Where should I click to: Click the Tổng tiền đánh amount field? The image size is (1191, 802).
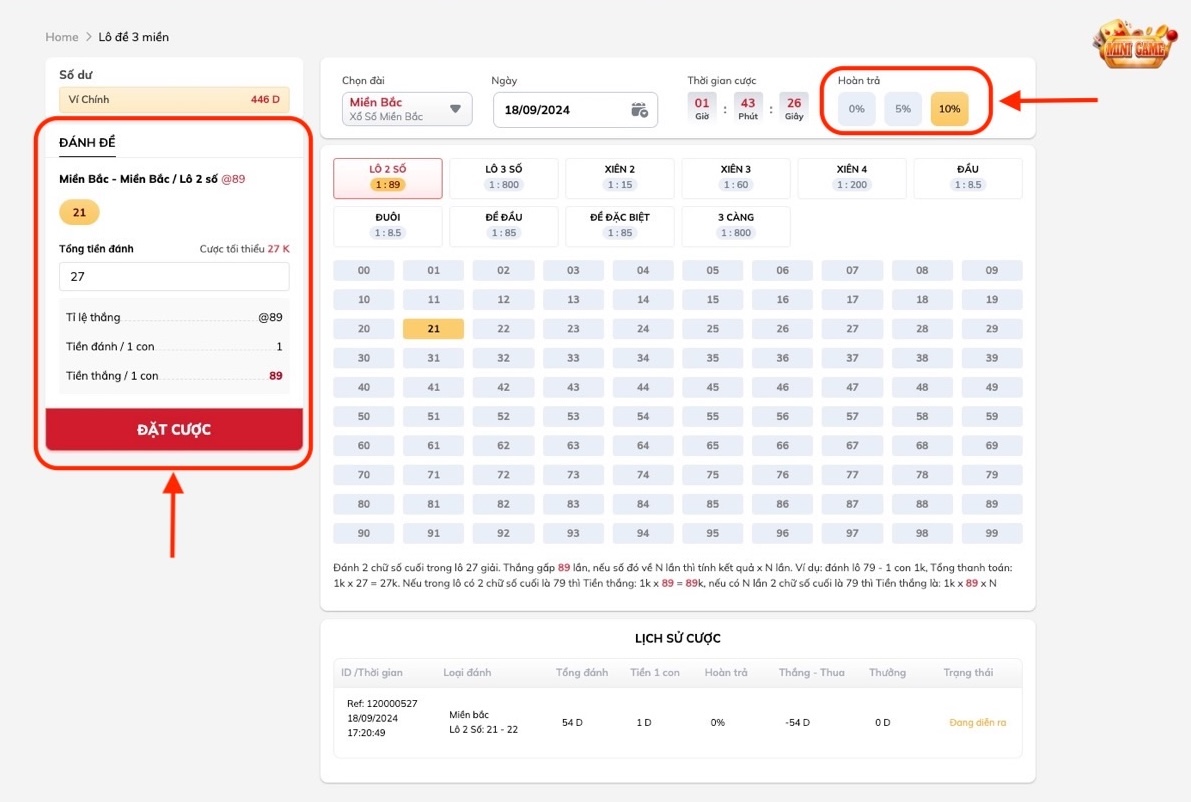pyautogui.click(x=173, y=276)
